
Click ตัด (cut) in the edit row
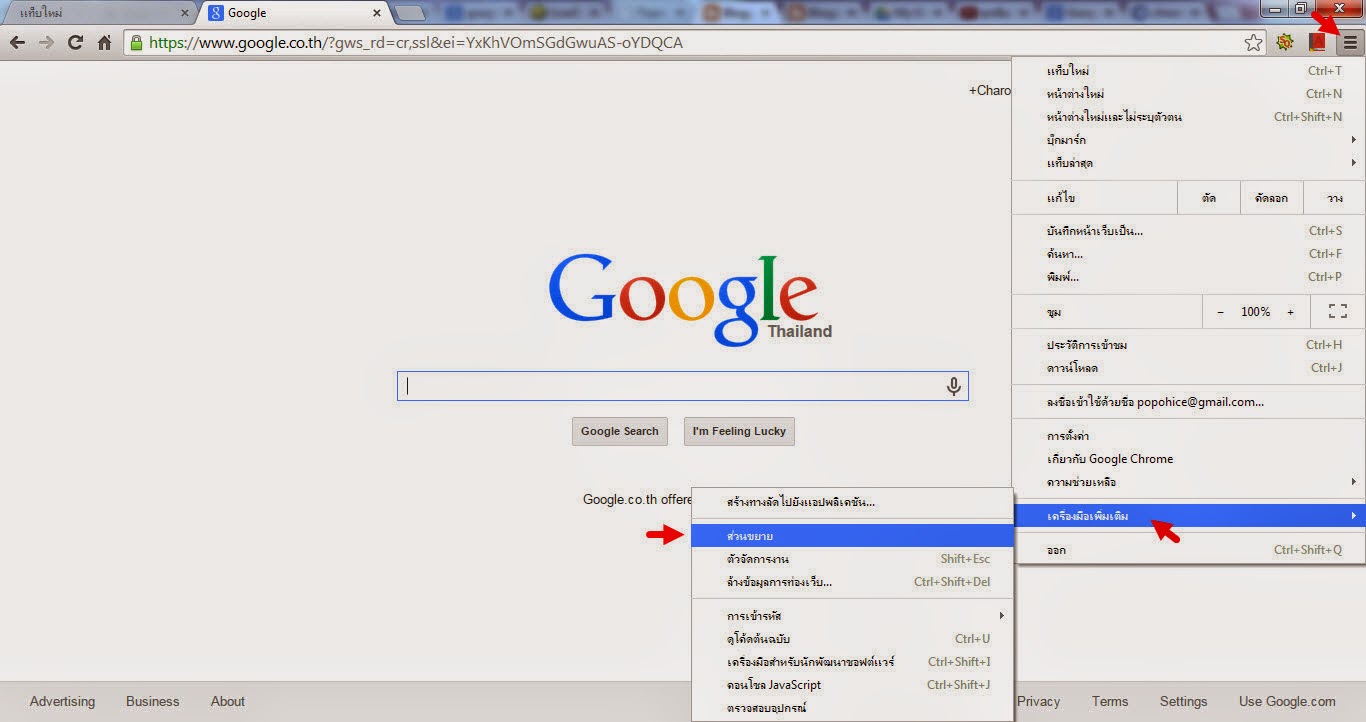(x=1209, y=198)
